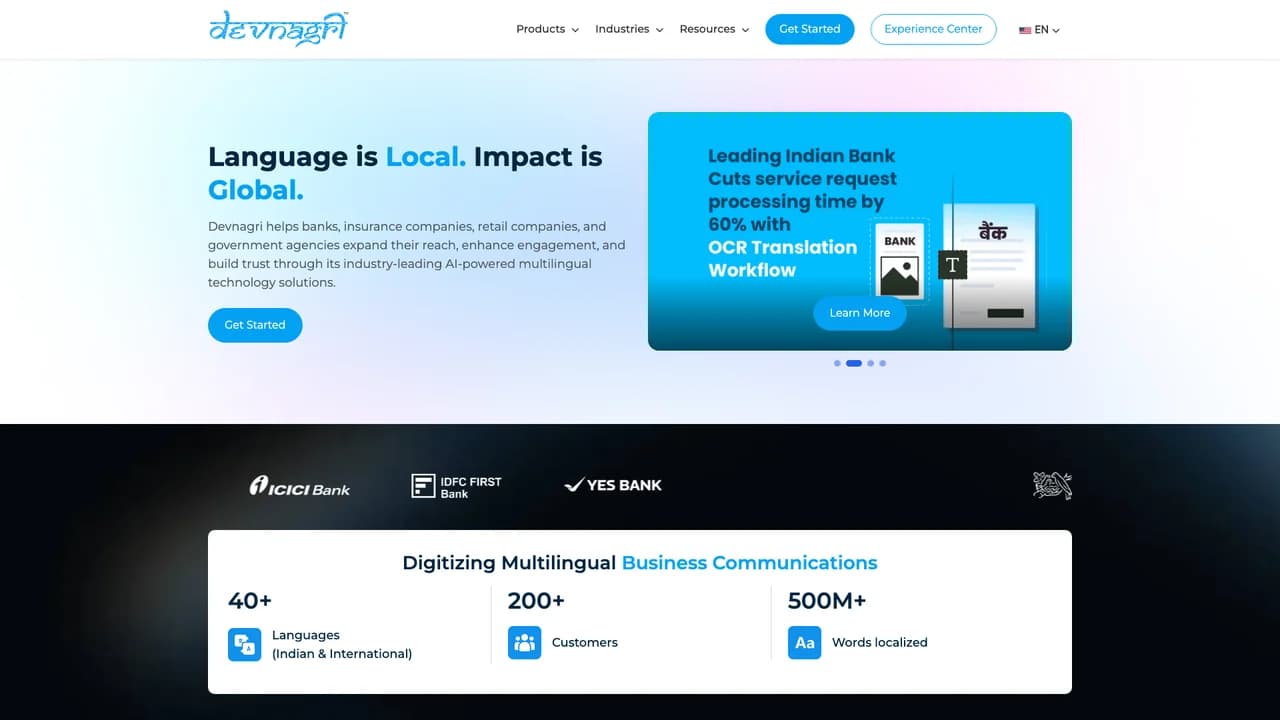The width and height of the screenshot is (1280, 720).
Task: Click the YES BANK logo
Action: pos(613,485)
